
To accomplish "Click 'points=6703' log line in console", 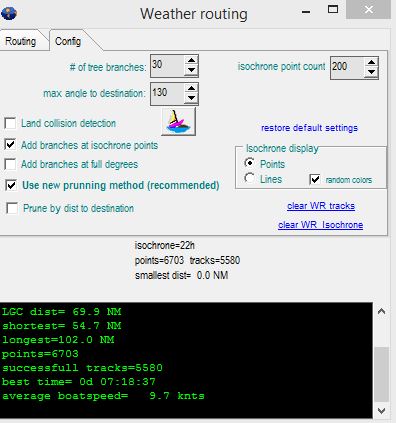I will point(40,354).
